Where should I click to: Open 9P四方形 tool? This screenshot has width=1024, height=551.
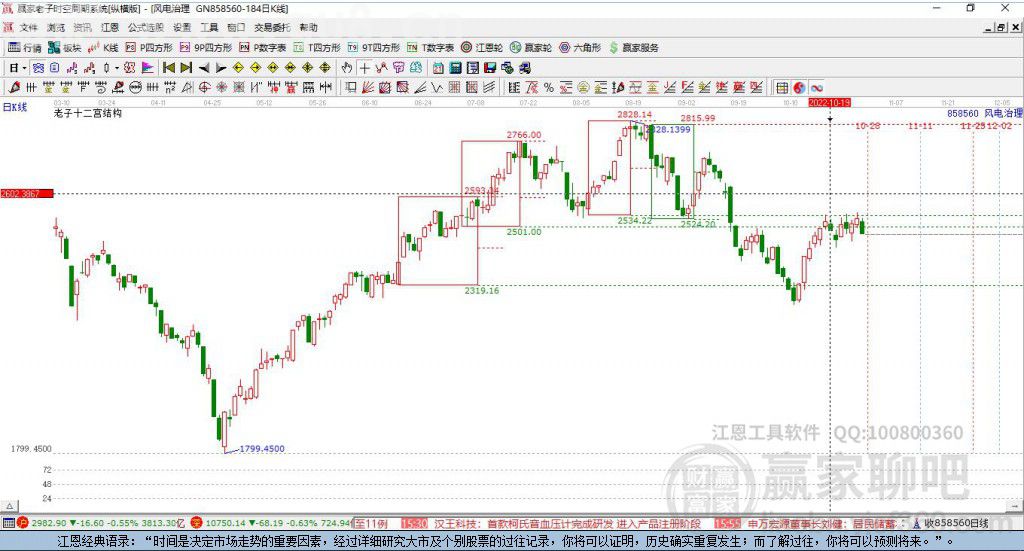point(206,48)
